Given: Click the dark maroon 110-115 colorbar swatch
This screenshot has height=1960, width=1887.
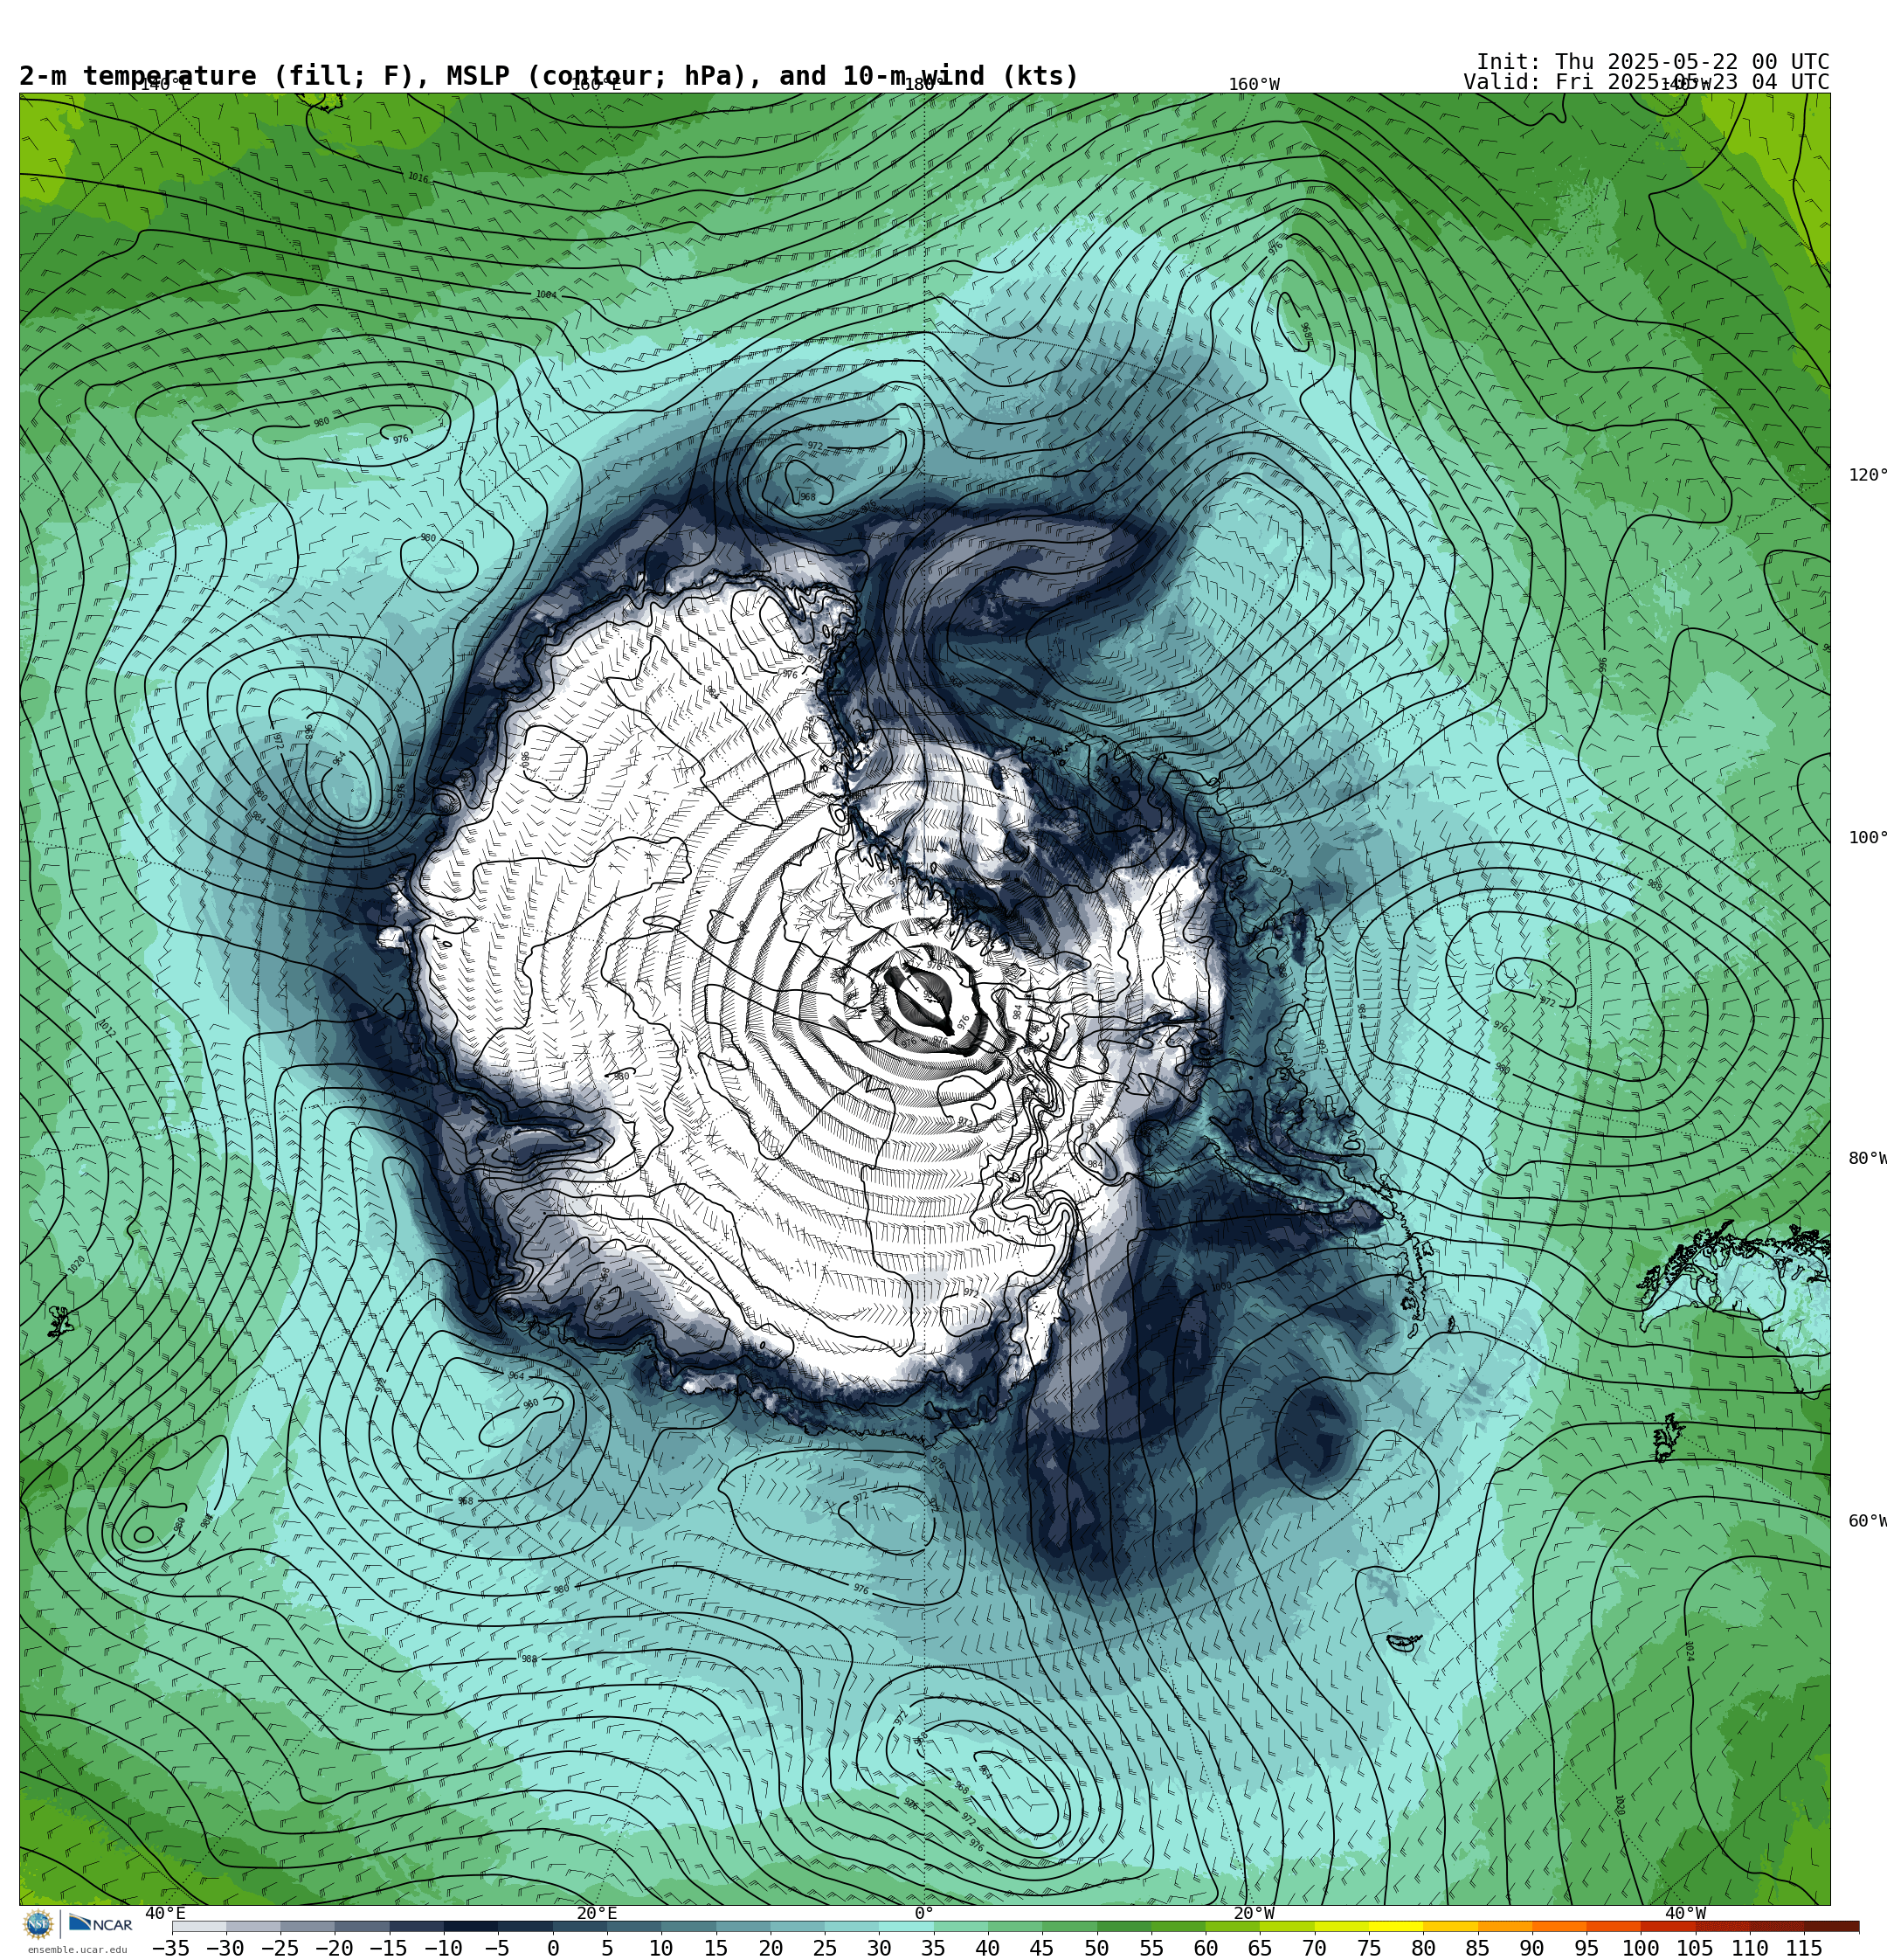Looking at the screenshot, I should tap(1776, 1926).
